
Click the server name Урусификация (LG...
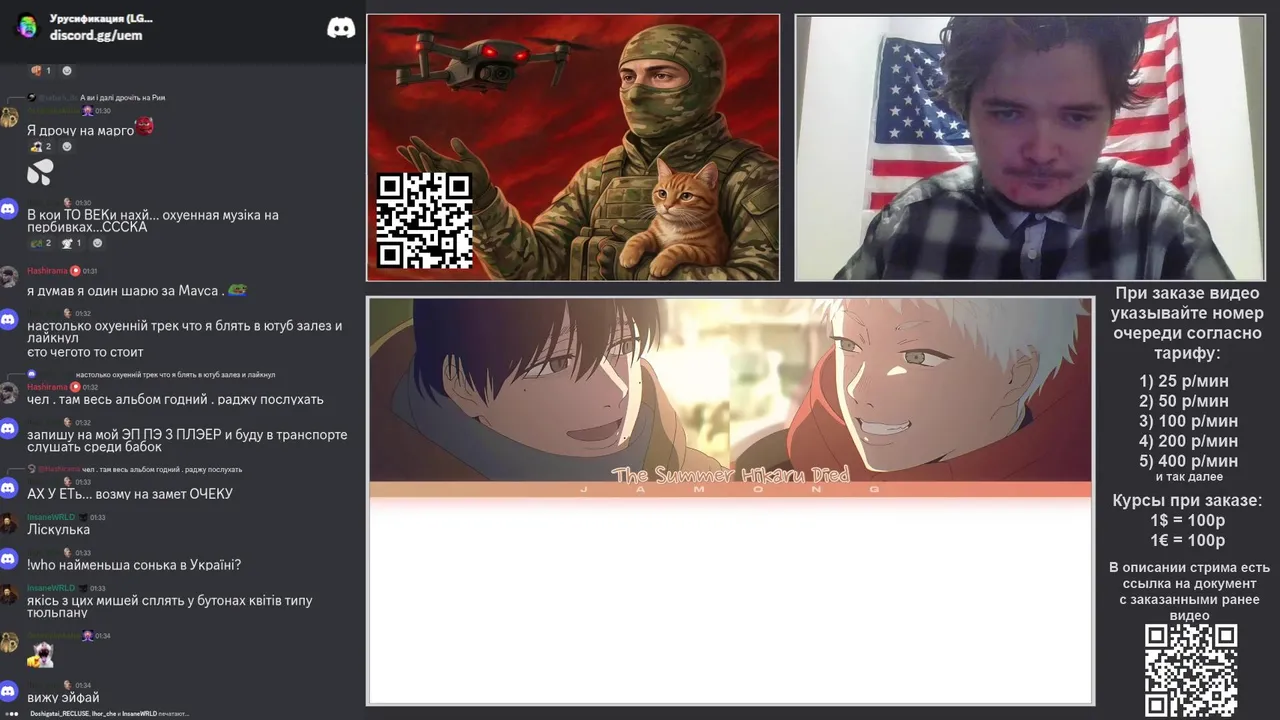click(101, 18)
